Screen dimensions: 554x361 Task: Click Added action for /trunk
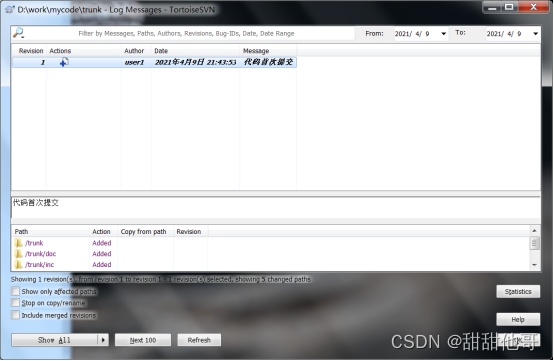[102, 243]
